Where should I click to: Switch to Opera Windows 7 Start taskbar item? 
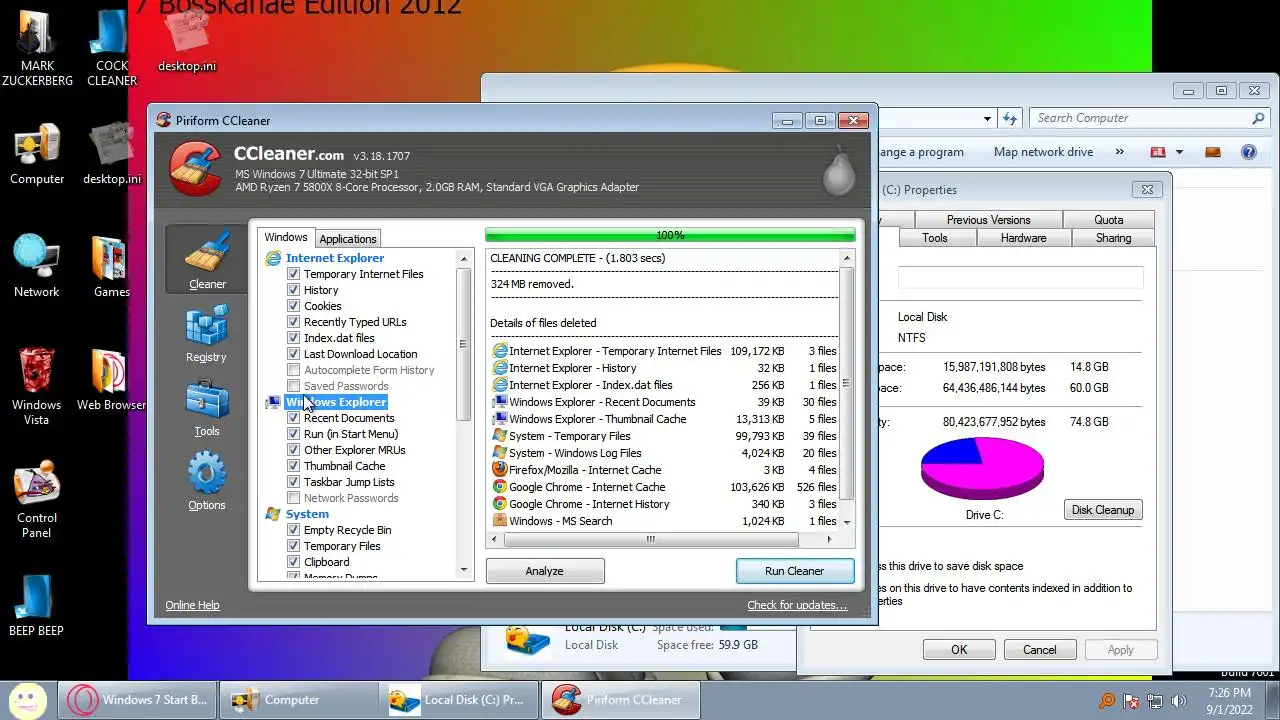tap(137, 700)
